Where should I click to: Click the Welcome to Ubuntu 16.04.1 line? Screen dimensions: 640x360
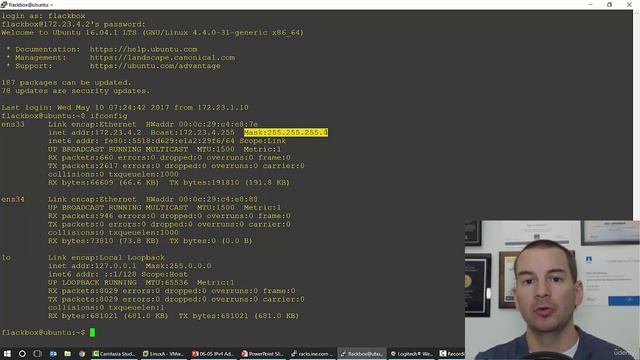153,32
